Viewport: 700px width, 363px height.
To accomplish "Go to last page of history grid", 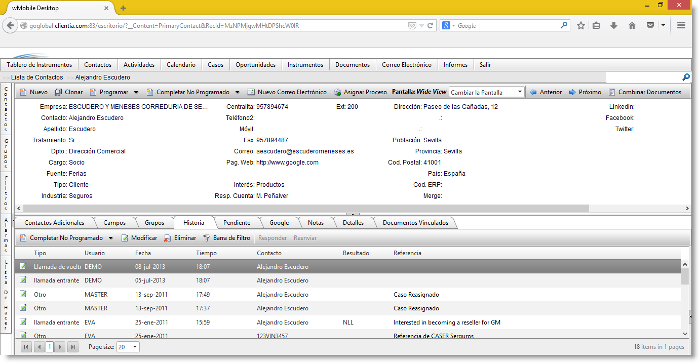I will pos(73,346).
